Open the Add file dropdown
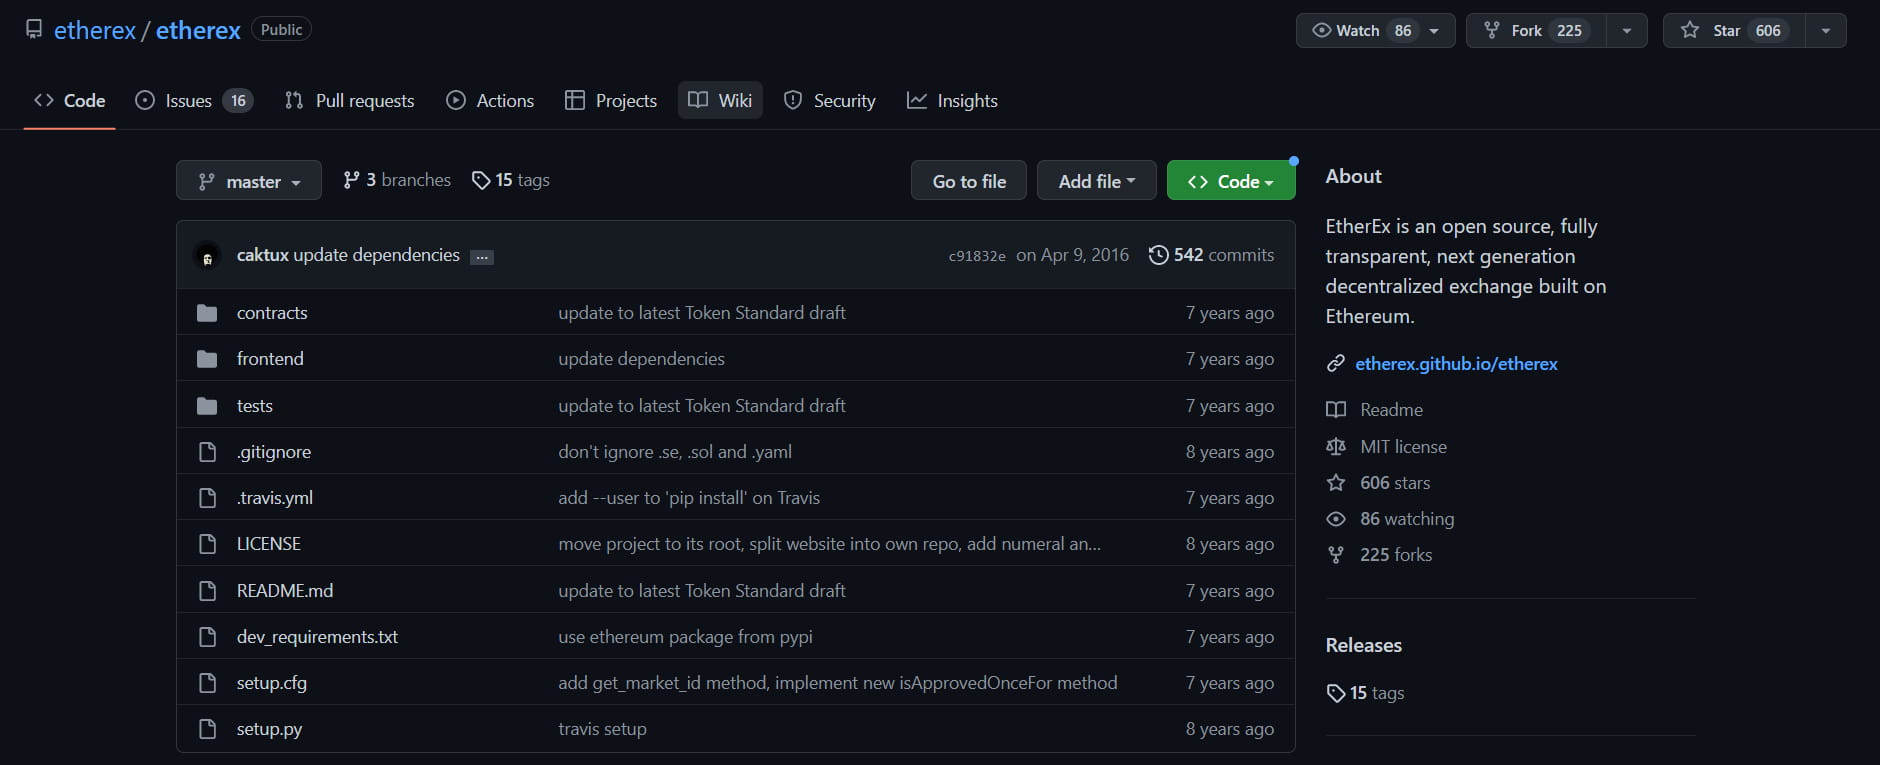Screen dimensions: 1880x765 point(1097,181)
